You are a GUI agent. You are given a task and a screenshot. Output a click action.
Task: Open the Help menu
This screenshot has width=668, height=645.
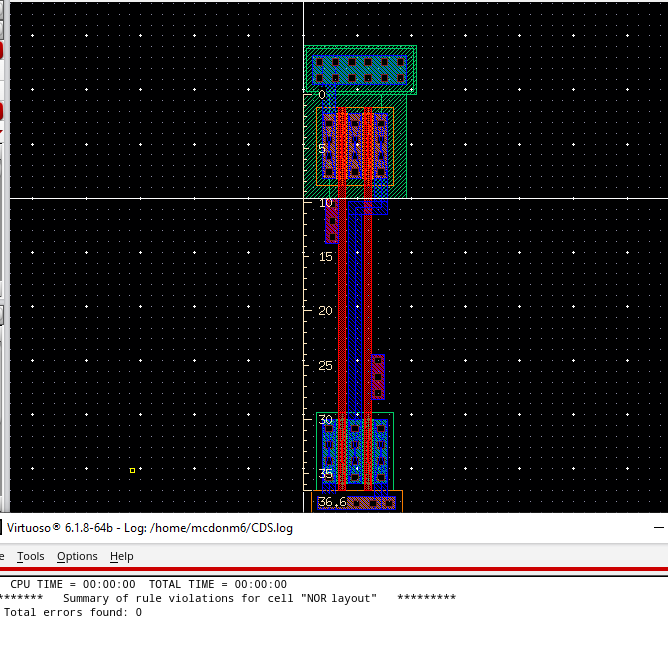[x=121, y=556]
